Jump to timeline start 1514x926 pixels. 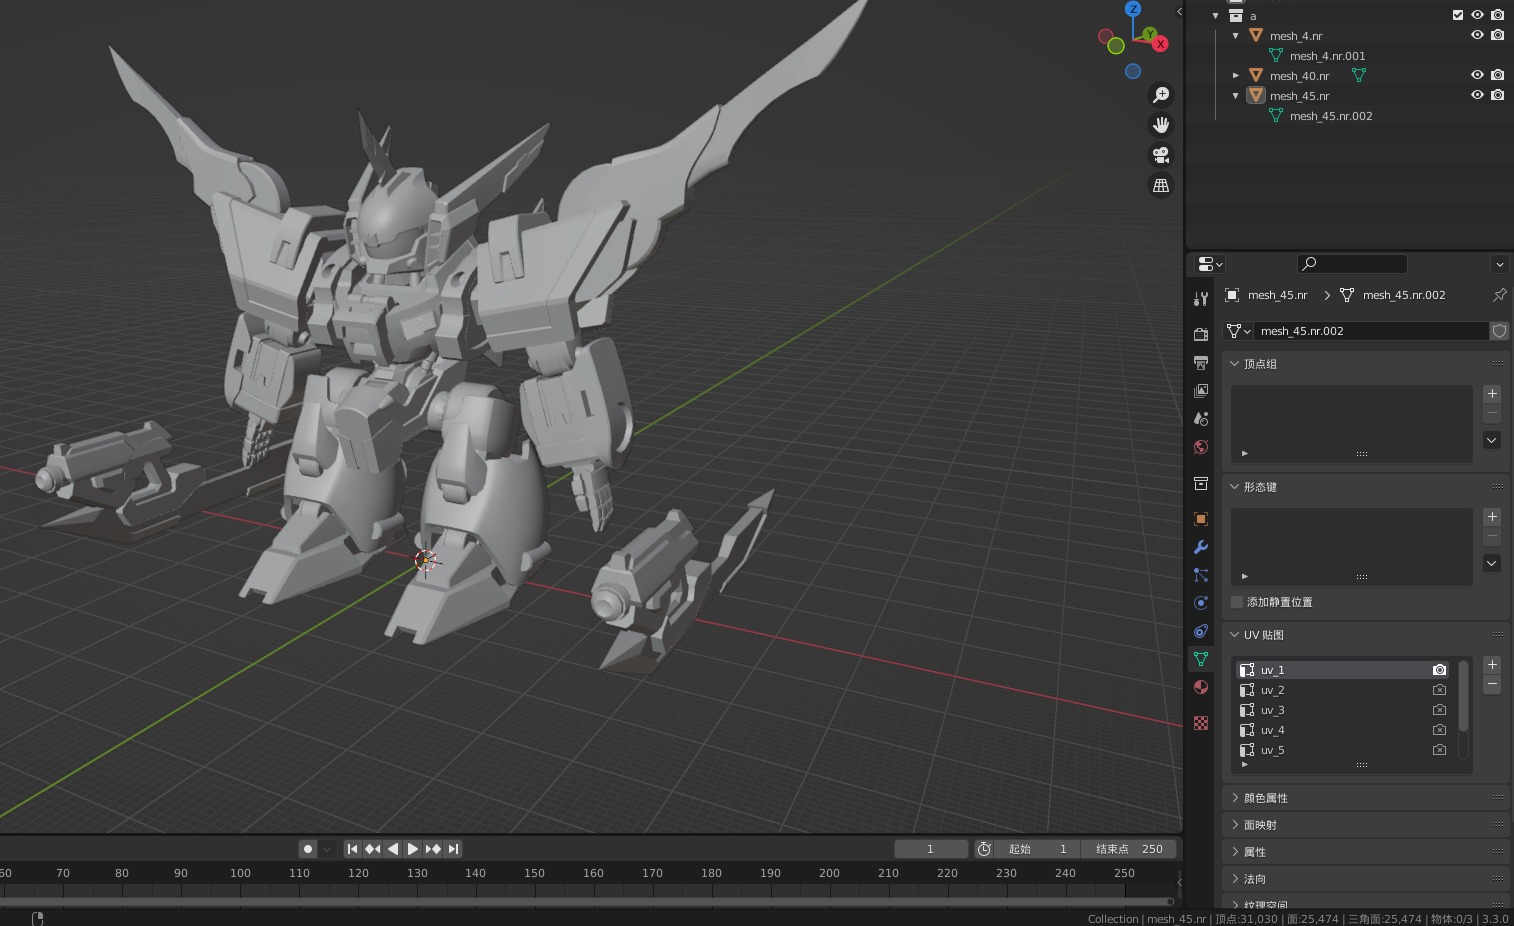click(352, 849)
